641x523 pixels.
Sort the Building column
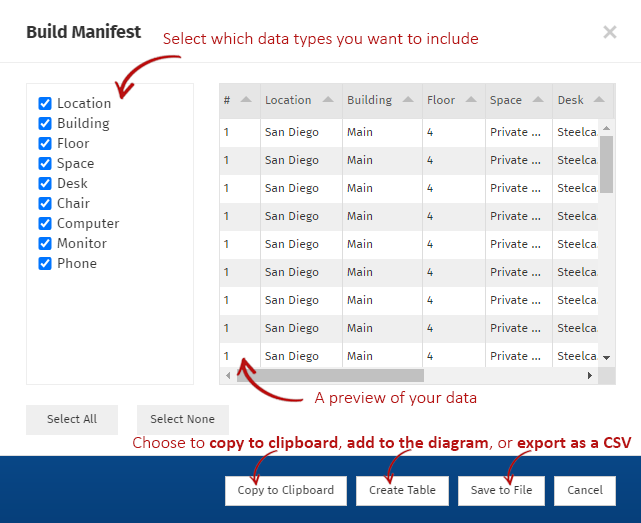pyautogui.click(x=408, y=100)
